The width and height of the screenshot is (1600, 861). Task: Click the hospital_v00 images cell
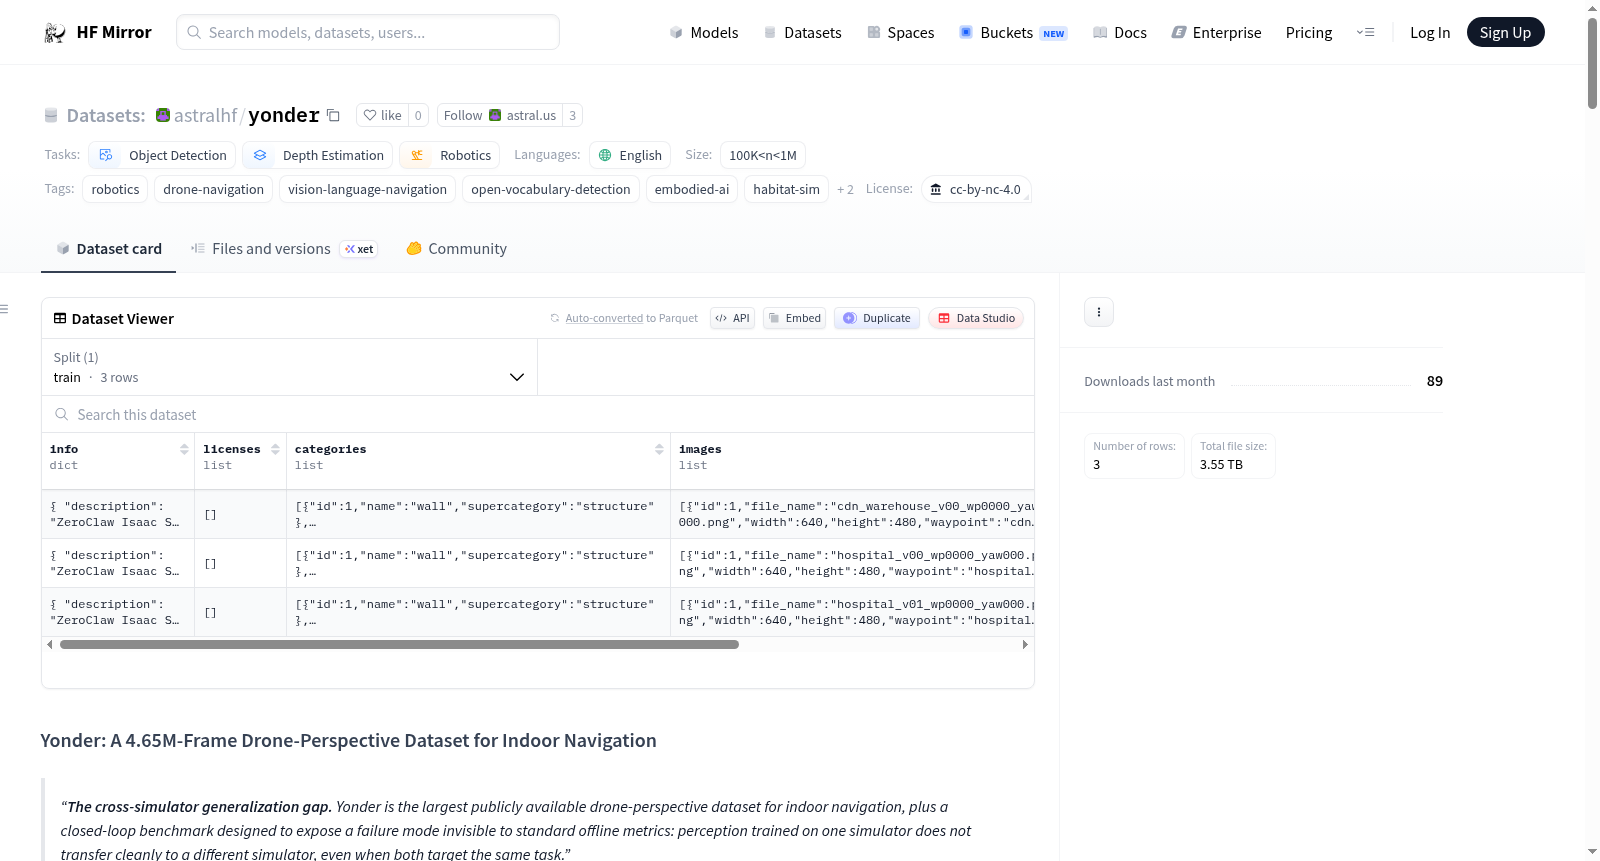853,563
